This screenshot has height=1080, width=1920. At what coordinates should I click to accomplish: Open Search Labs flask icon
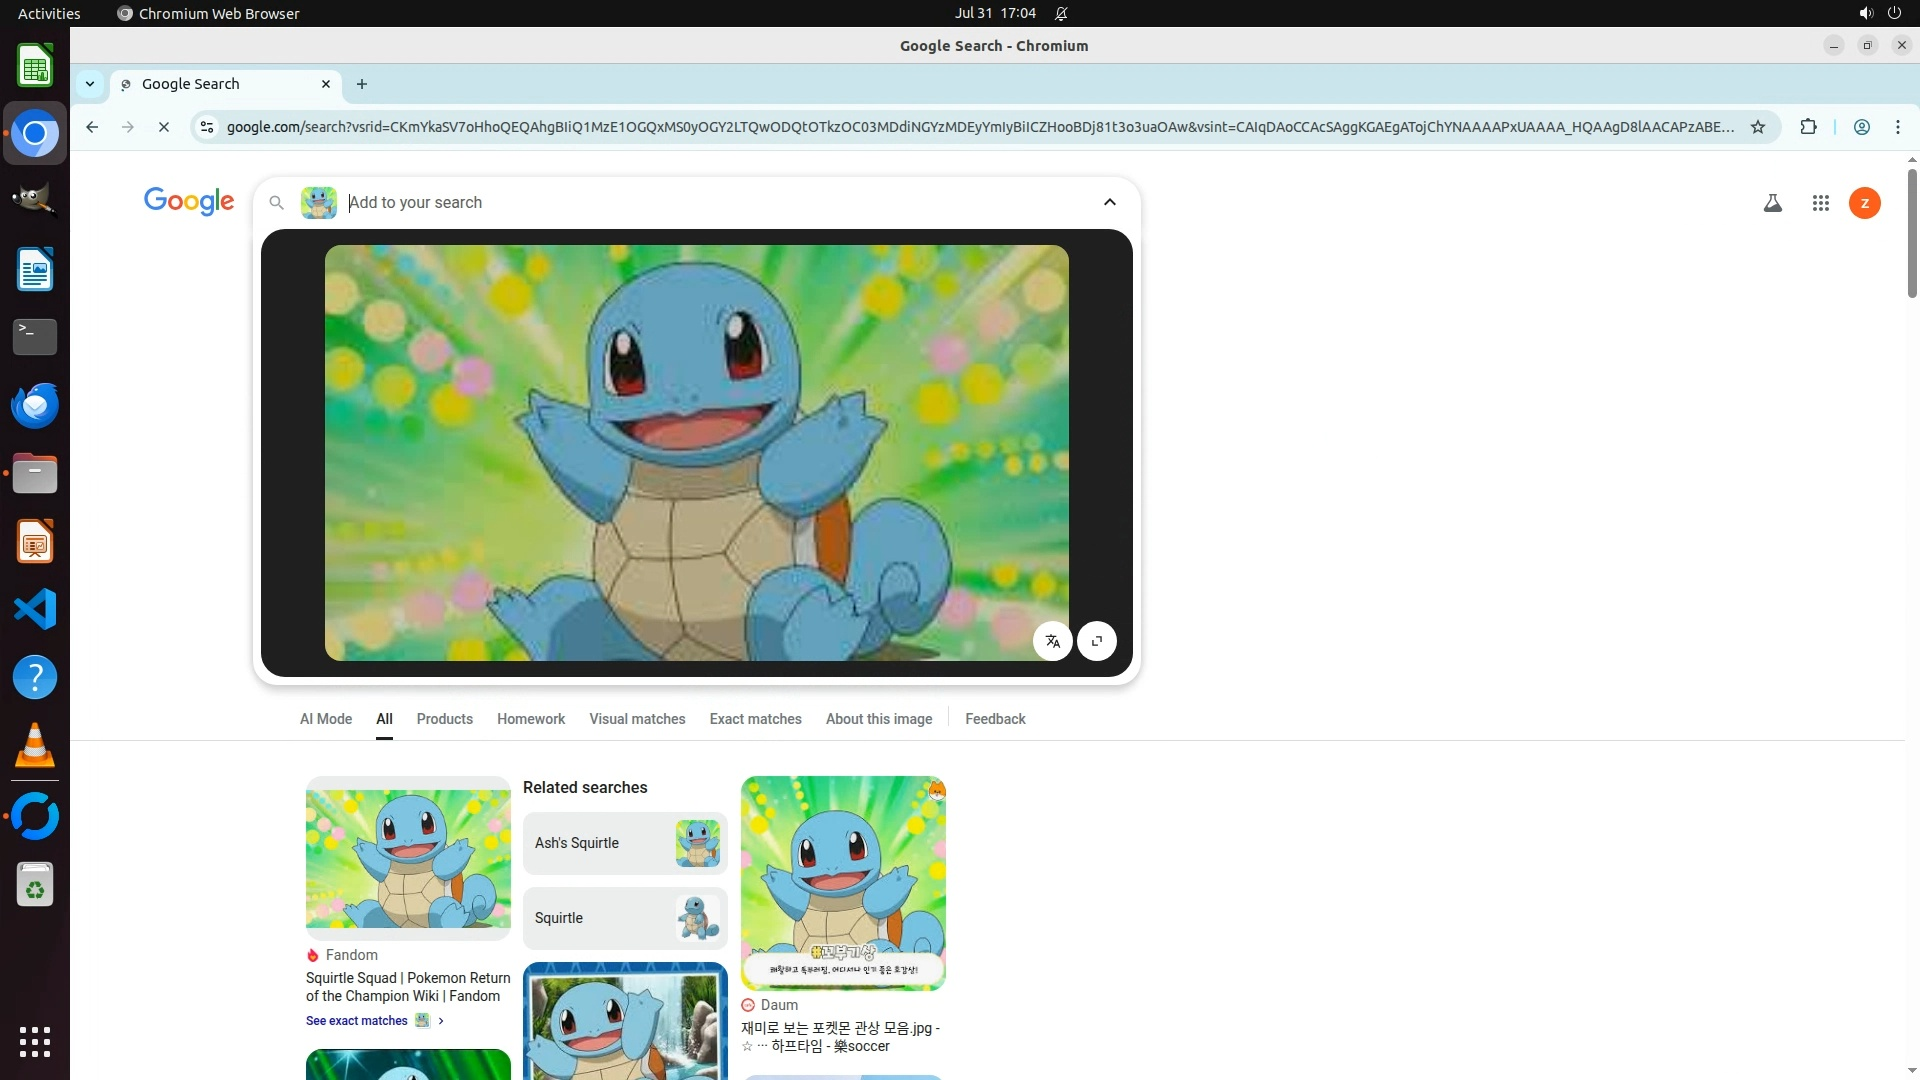click(1772, 203)
